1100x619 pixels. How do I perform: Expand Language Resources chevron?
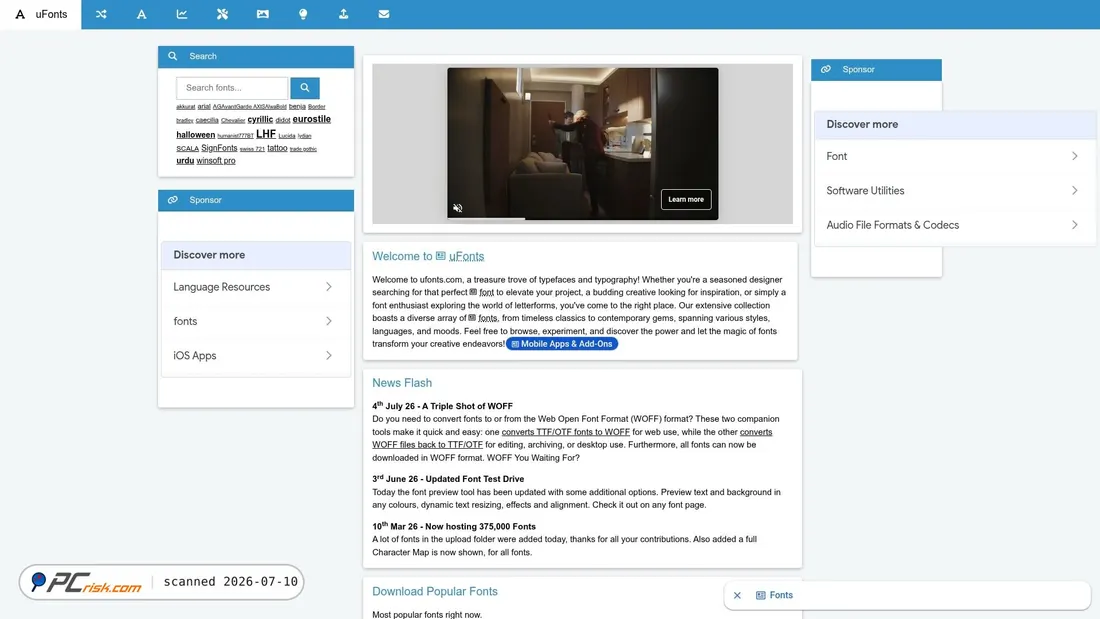pos(328,287)
